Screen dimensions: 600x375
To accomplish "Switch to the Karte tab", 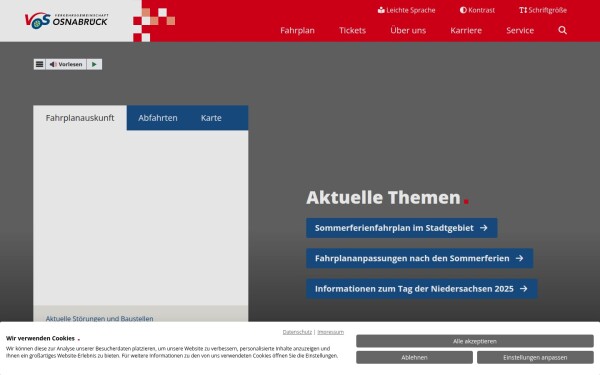I will (x=211, y=118).
